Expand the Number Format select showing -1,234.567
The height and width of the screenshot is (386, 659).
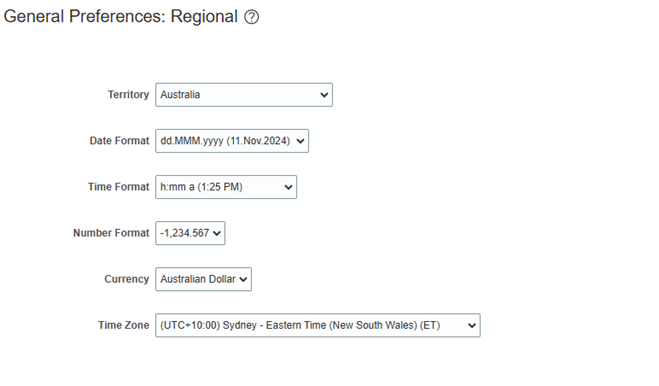(x=190, y=233)
